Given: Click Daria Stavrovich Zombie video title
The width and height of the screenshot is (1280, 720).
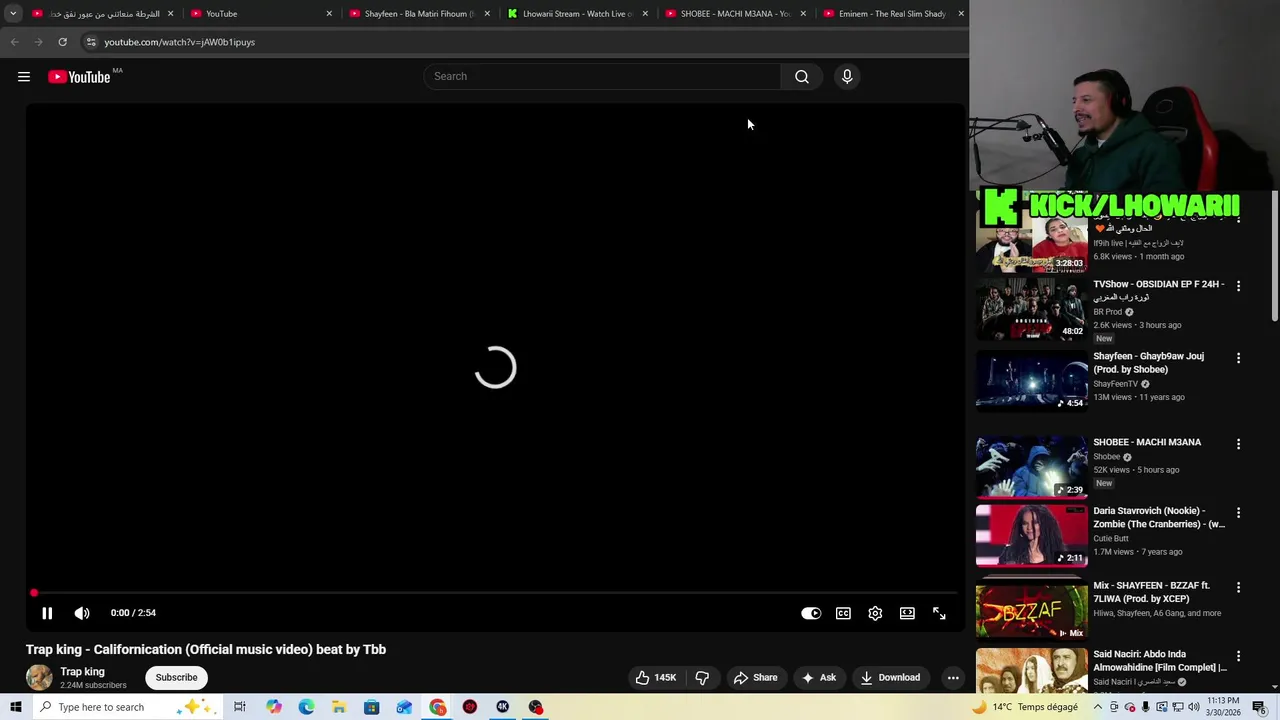Looking at the screenshot, I should [x=1159, y=517].
